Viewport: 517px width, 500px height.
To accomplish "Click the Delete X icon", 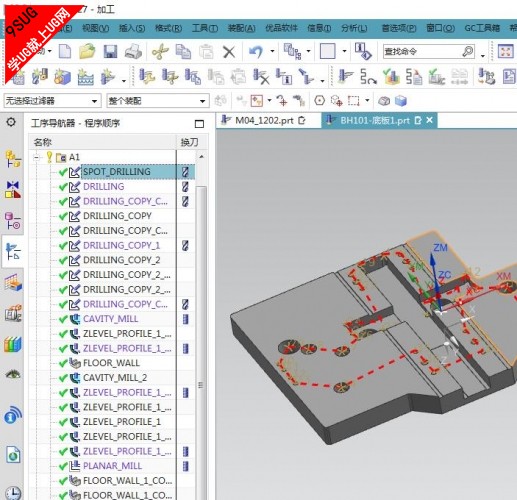I will pos(229,52).
